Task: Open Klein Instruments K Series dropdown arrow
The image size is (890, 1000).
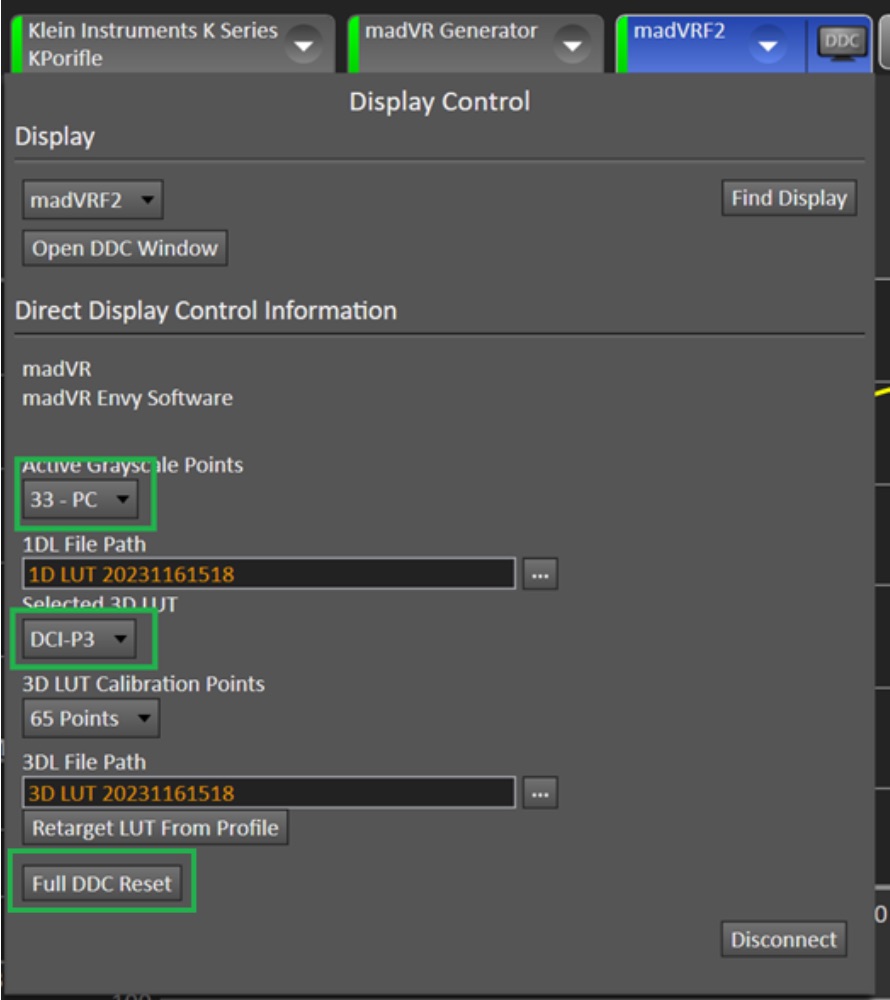Action: click(303, 45)
